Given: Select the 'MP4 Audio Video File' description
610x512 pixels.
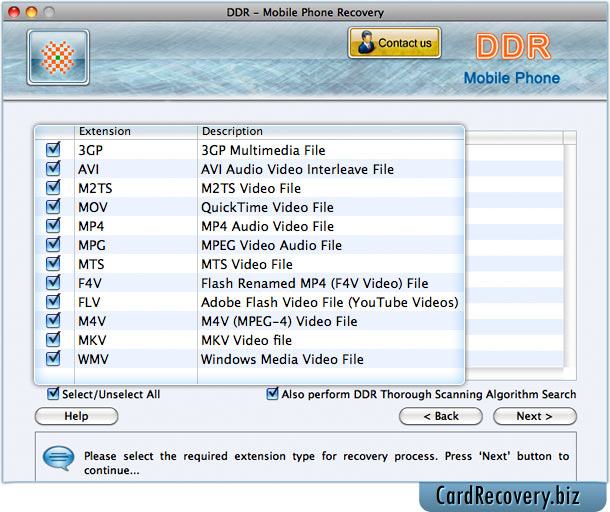Looking at the screenshot, I should (x=267, y=226).
